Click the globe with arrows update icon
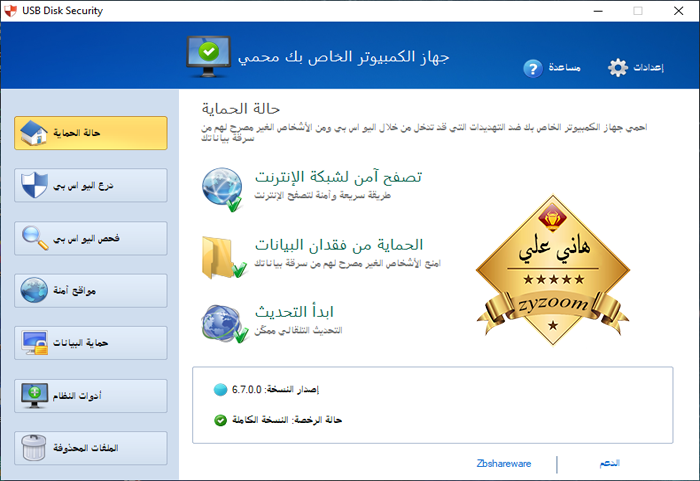Image resolution: width=700 pixels, height=481 pixels. 225,324
